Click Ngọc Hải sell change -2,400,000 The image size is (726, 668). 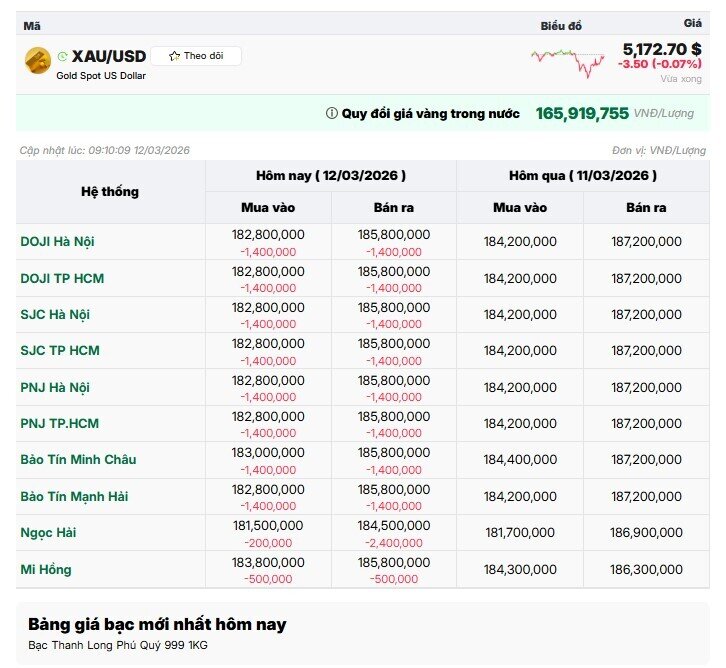[x=394, y=543]
